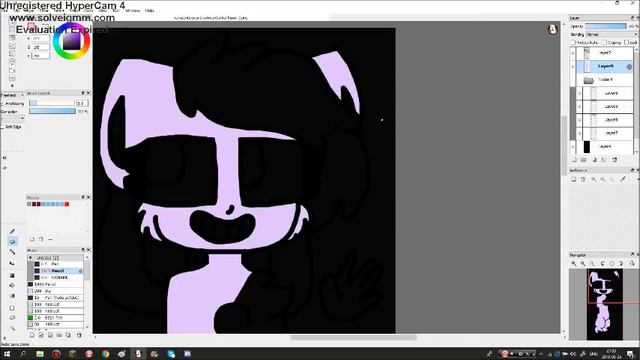Open the Window menu
Viewport: 640px width, 360px height.
coord(133,11)
